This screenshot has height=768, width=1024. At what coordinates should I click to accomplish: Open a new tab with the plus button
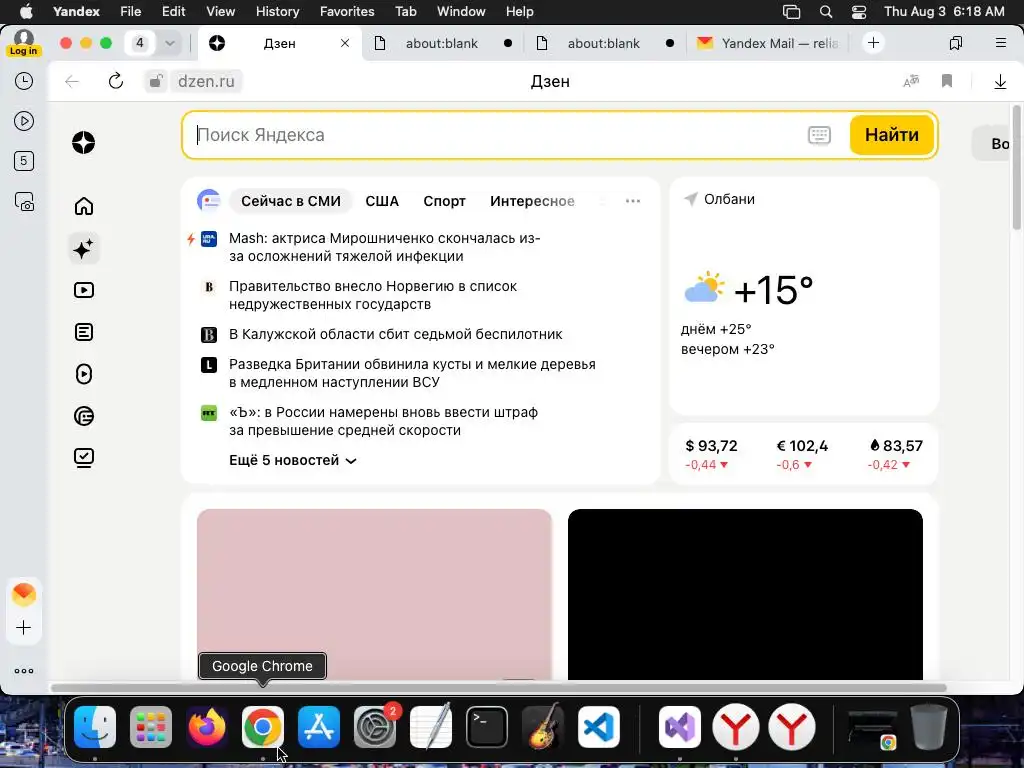click(873, 43)
